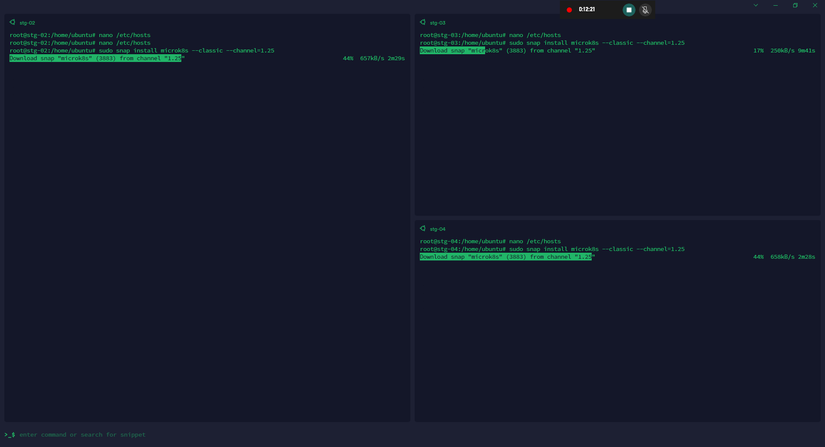The image size is (825, 447).
Task: Click the nano /etc/hosts line in stg-03
Action: click(490, 35)
